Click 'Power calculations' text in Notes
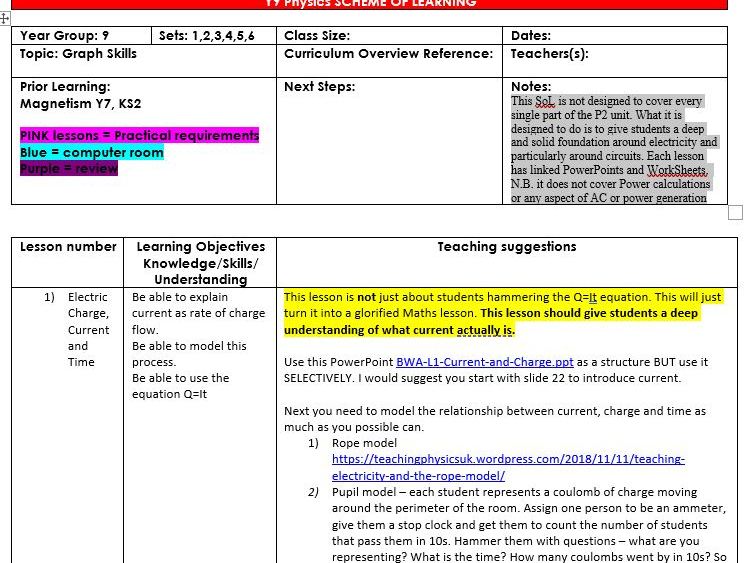Screen dimensions: 750x563 [x=664, y=184]
